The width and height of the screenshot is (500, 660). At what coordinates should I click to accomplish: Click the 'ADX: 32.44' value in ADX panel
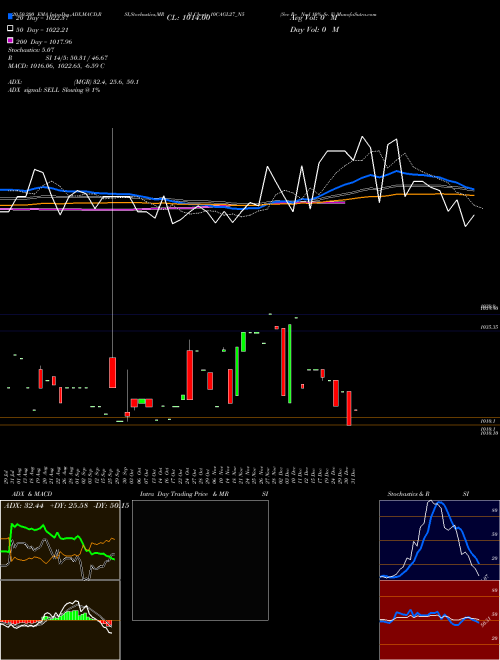pyautogui.click(x=23, y=506)
